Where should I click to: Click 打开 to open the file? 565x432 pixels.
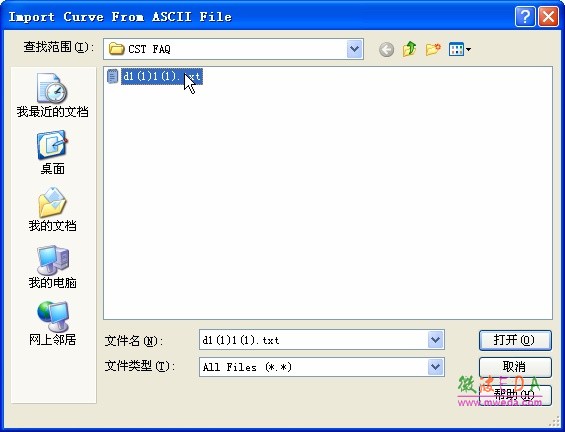(515, 340)
